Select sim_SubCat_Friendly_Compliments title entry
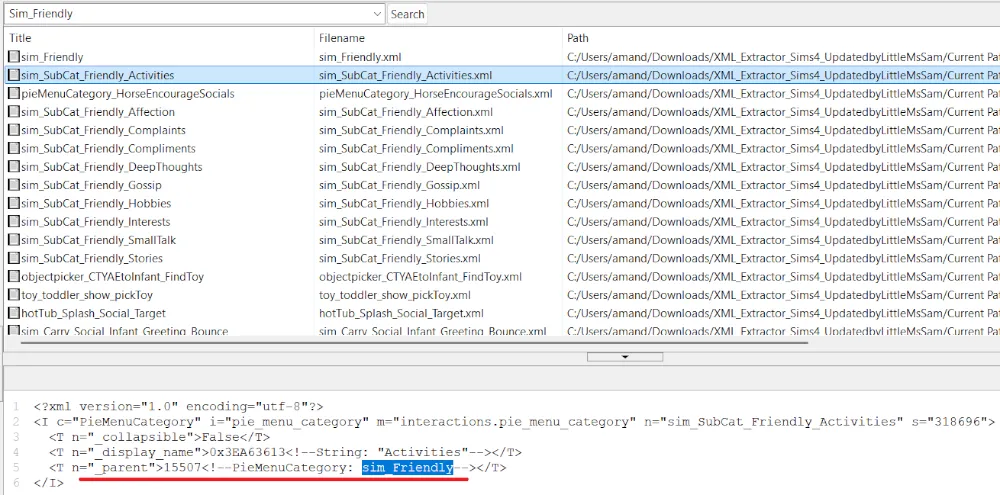This screenshot has width=1000, height=495. tap(108, 149)
